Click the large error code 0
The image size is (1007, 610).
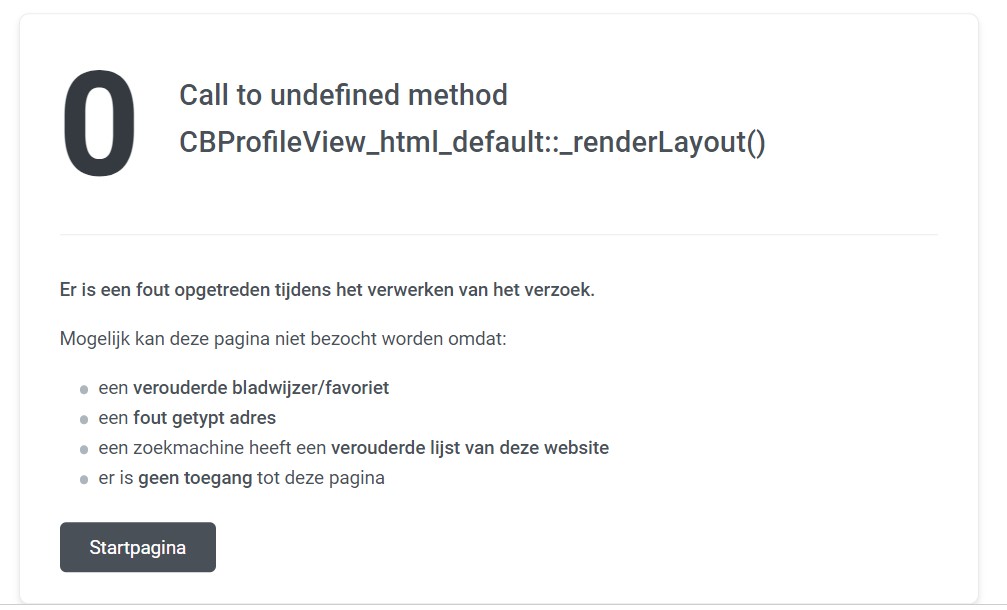[99, 124]
